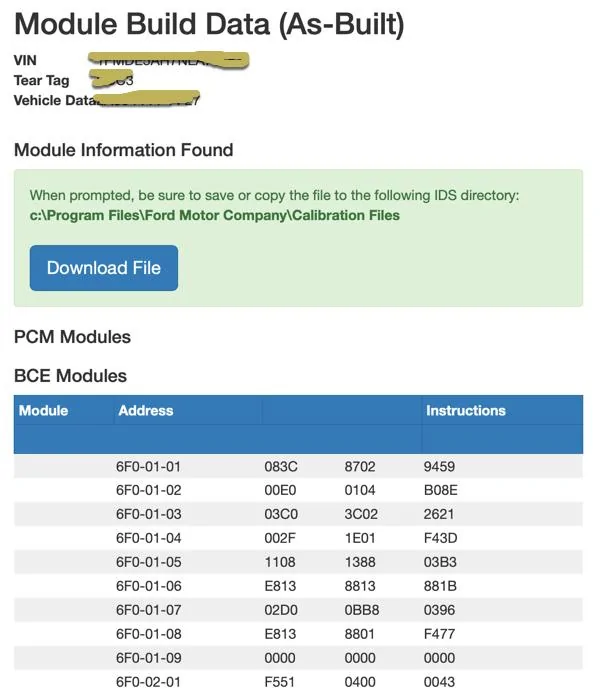The height and width of the screenshot is (689, 605).
Task: Click value 8702 in the first row
Action: (360, 466)
